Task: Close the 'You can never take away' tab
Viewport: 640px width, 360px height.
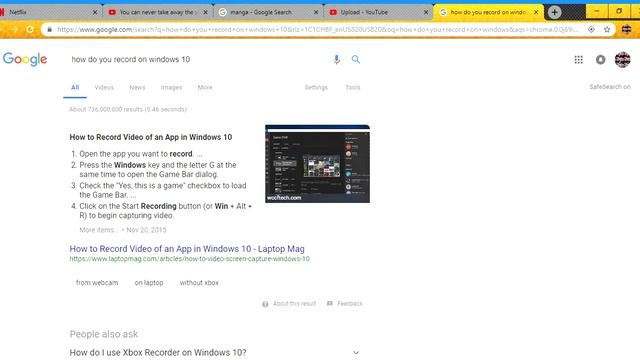Action: coord(205,12)
